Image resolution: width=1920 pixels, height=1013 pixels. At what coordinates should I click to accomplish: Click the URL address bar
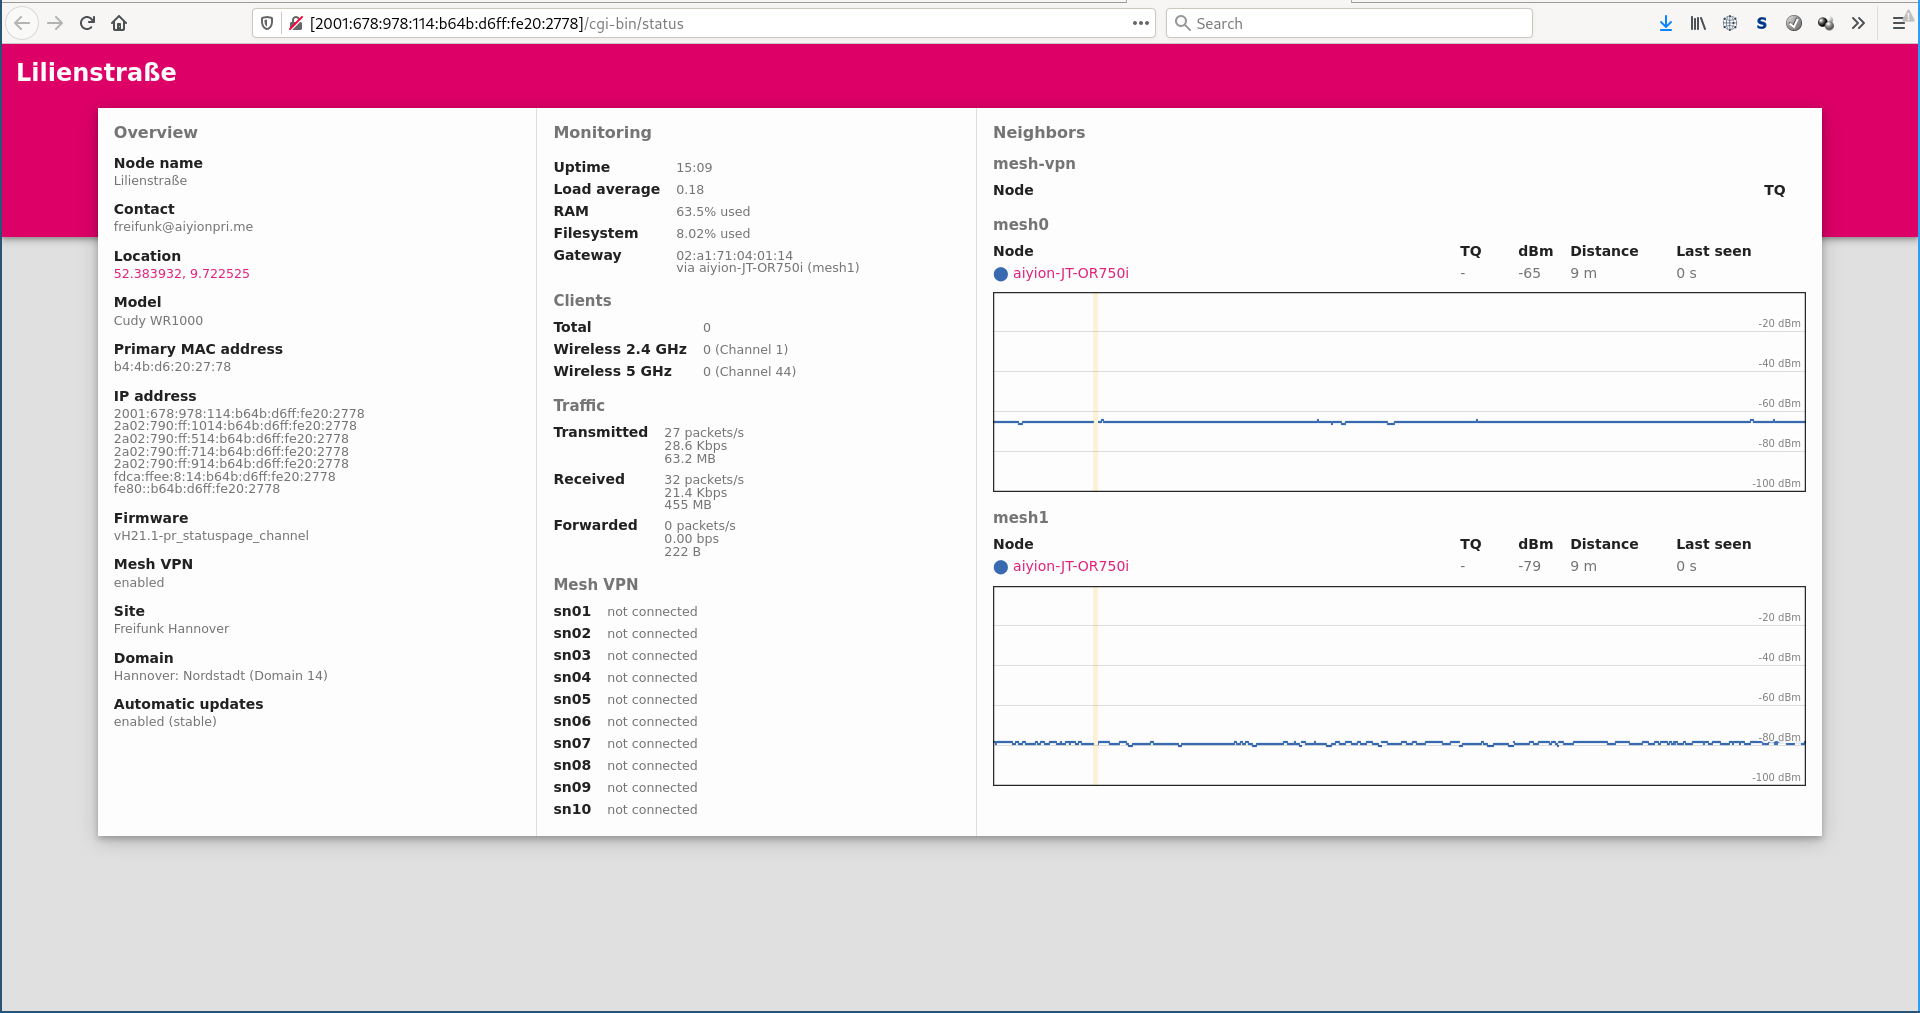(703, 23)
